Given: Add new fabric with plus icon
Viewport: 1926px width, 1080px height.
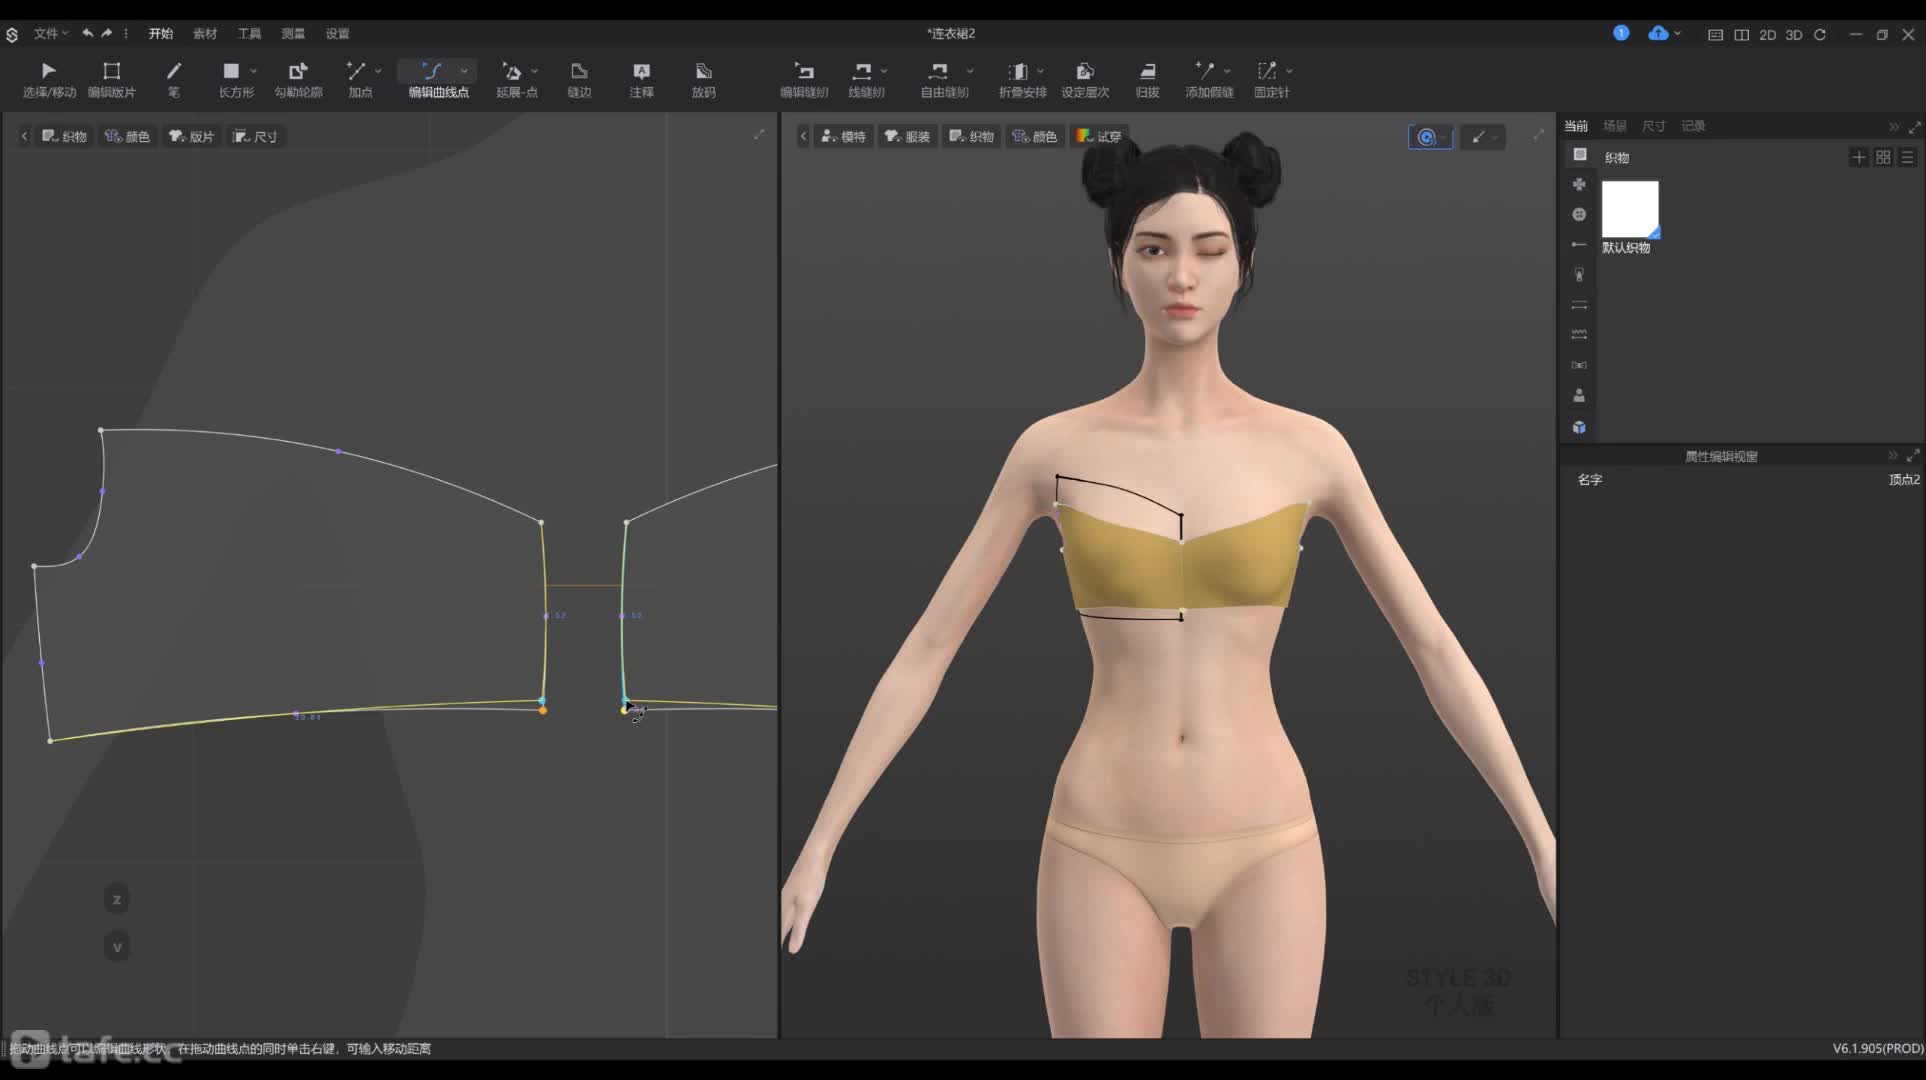Looking at the screenshot, I should [1858, 157].
